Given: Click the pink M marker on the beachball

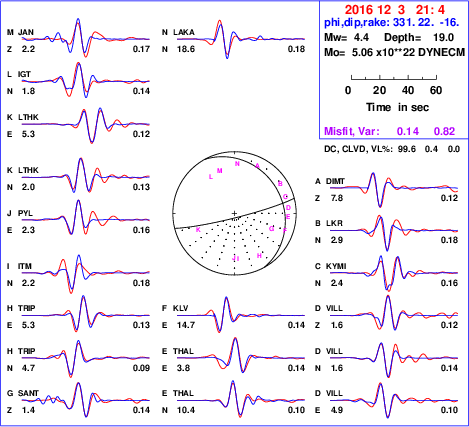Looking at the screenshot, I should point(220,171).
